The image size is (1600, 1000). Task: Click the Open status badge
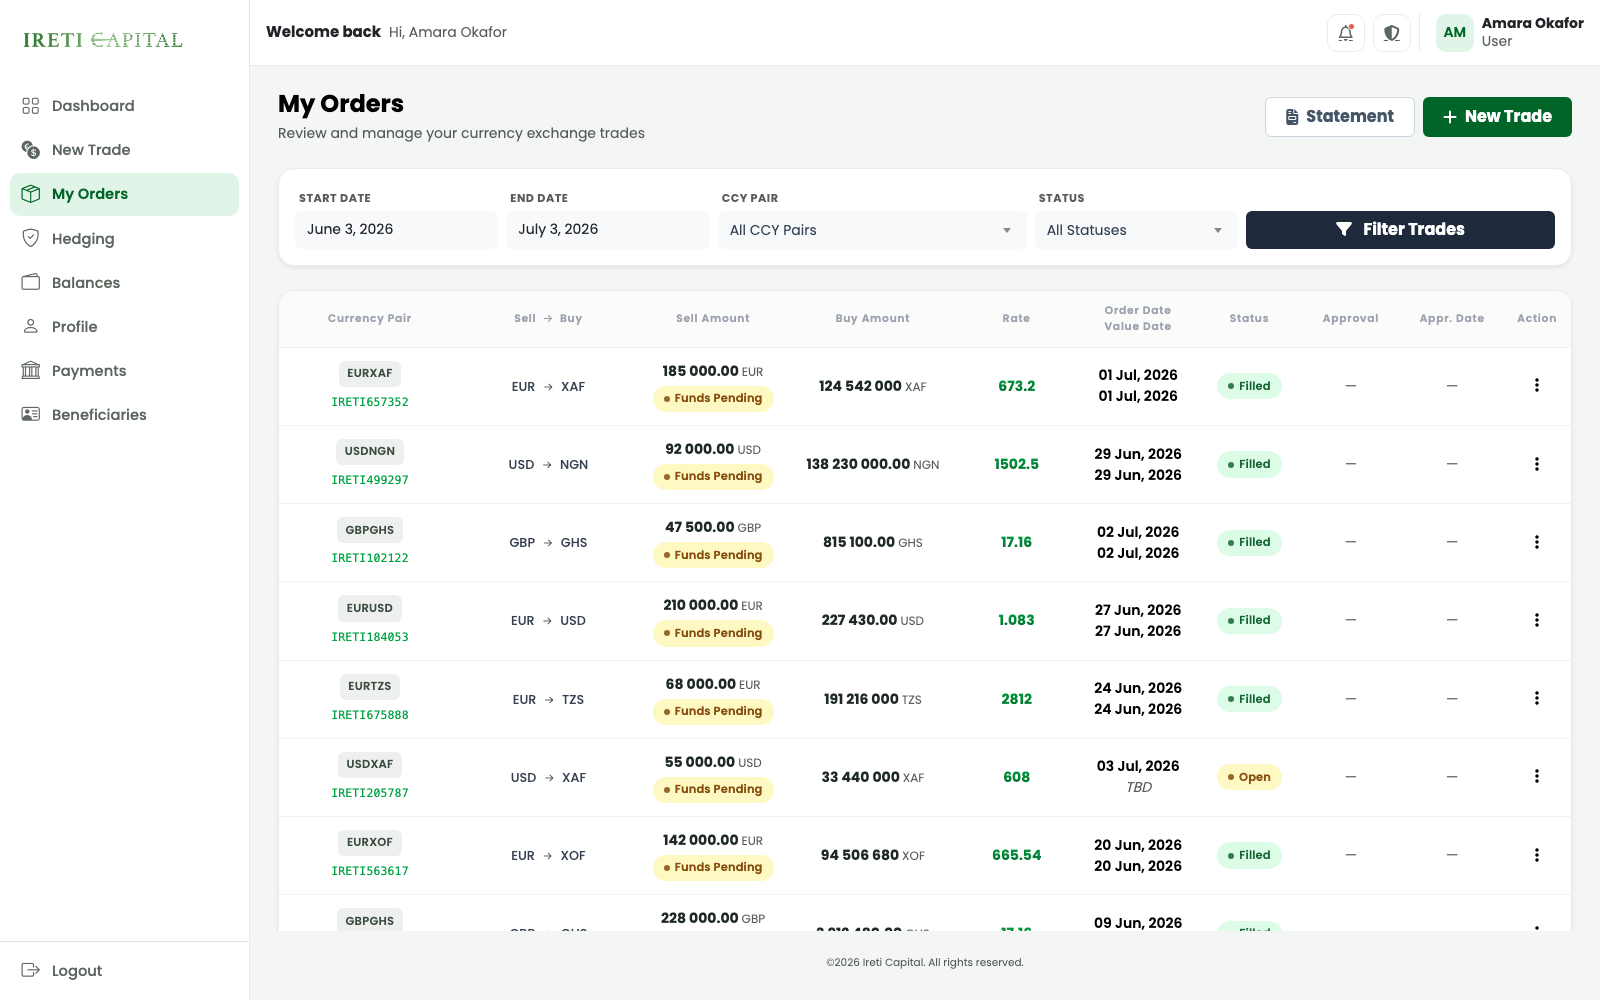1249,777
